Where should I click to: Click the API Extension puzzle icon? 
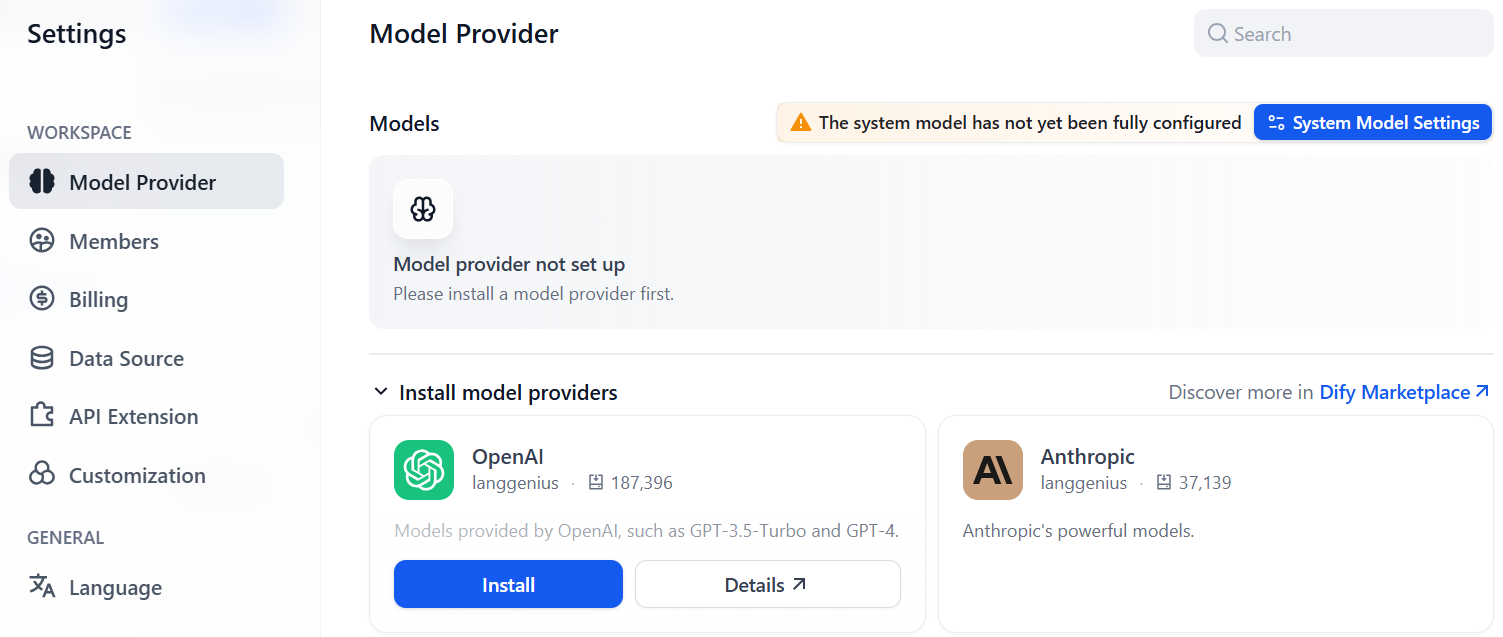(x=42, y=416)
